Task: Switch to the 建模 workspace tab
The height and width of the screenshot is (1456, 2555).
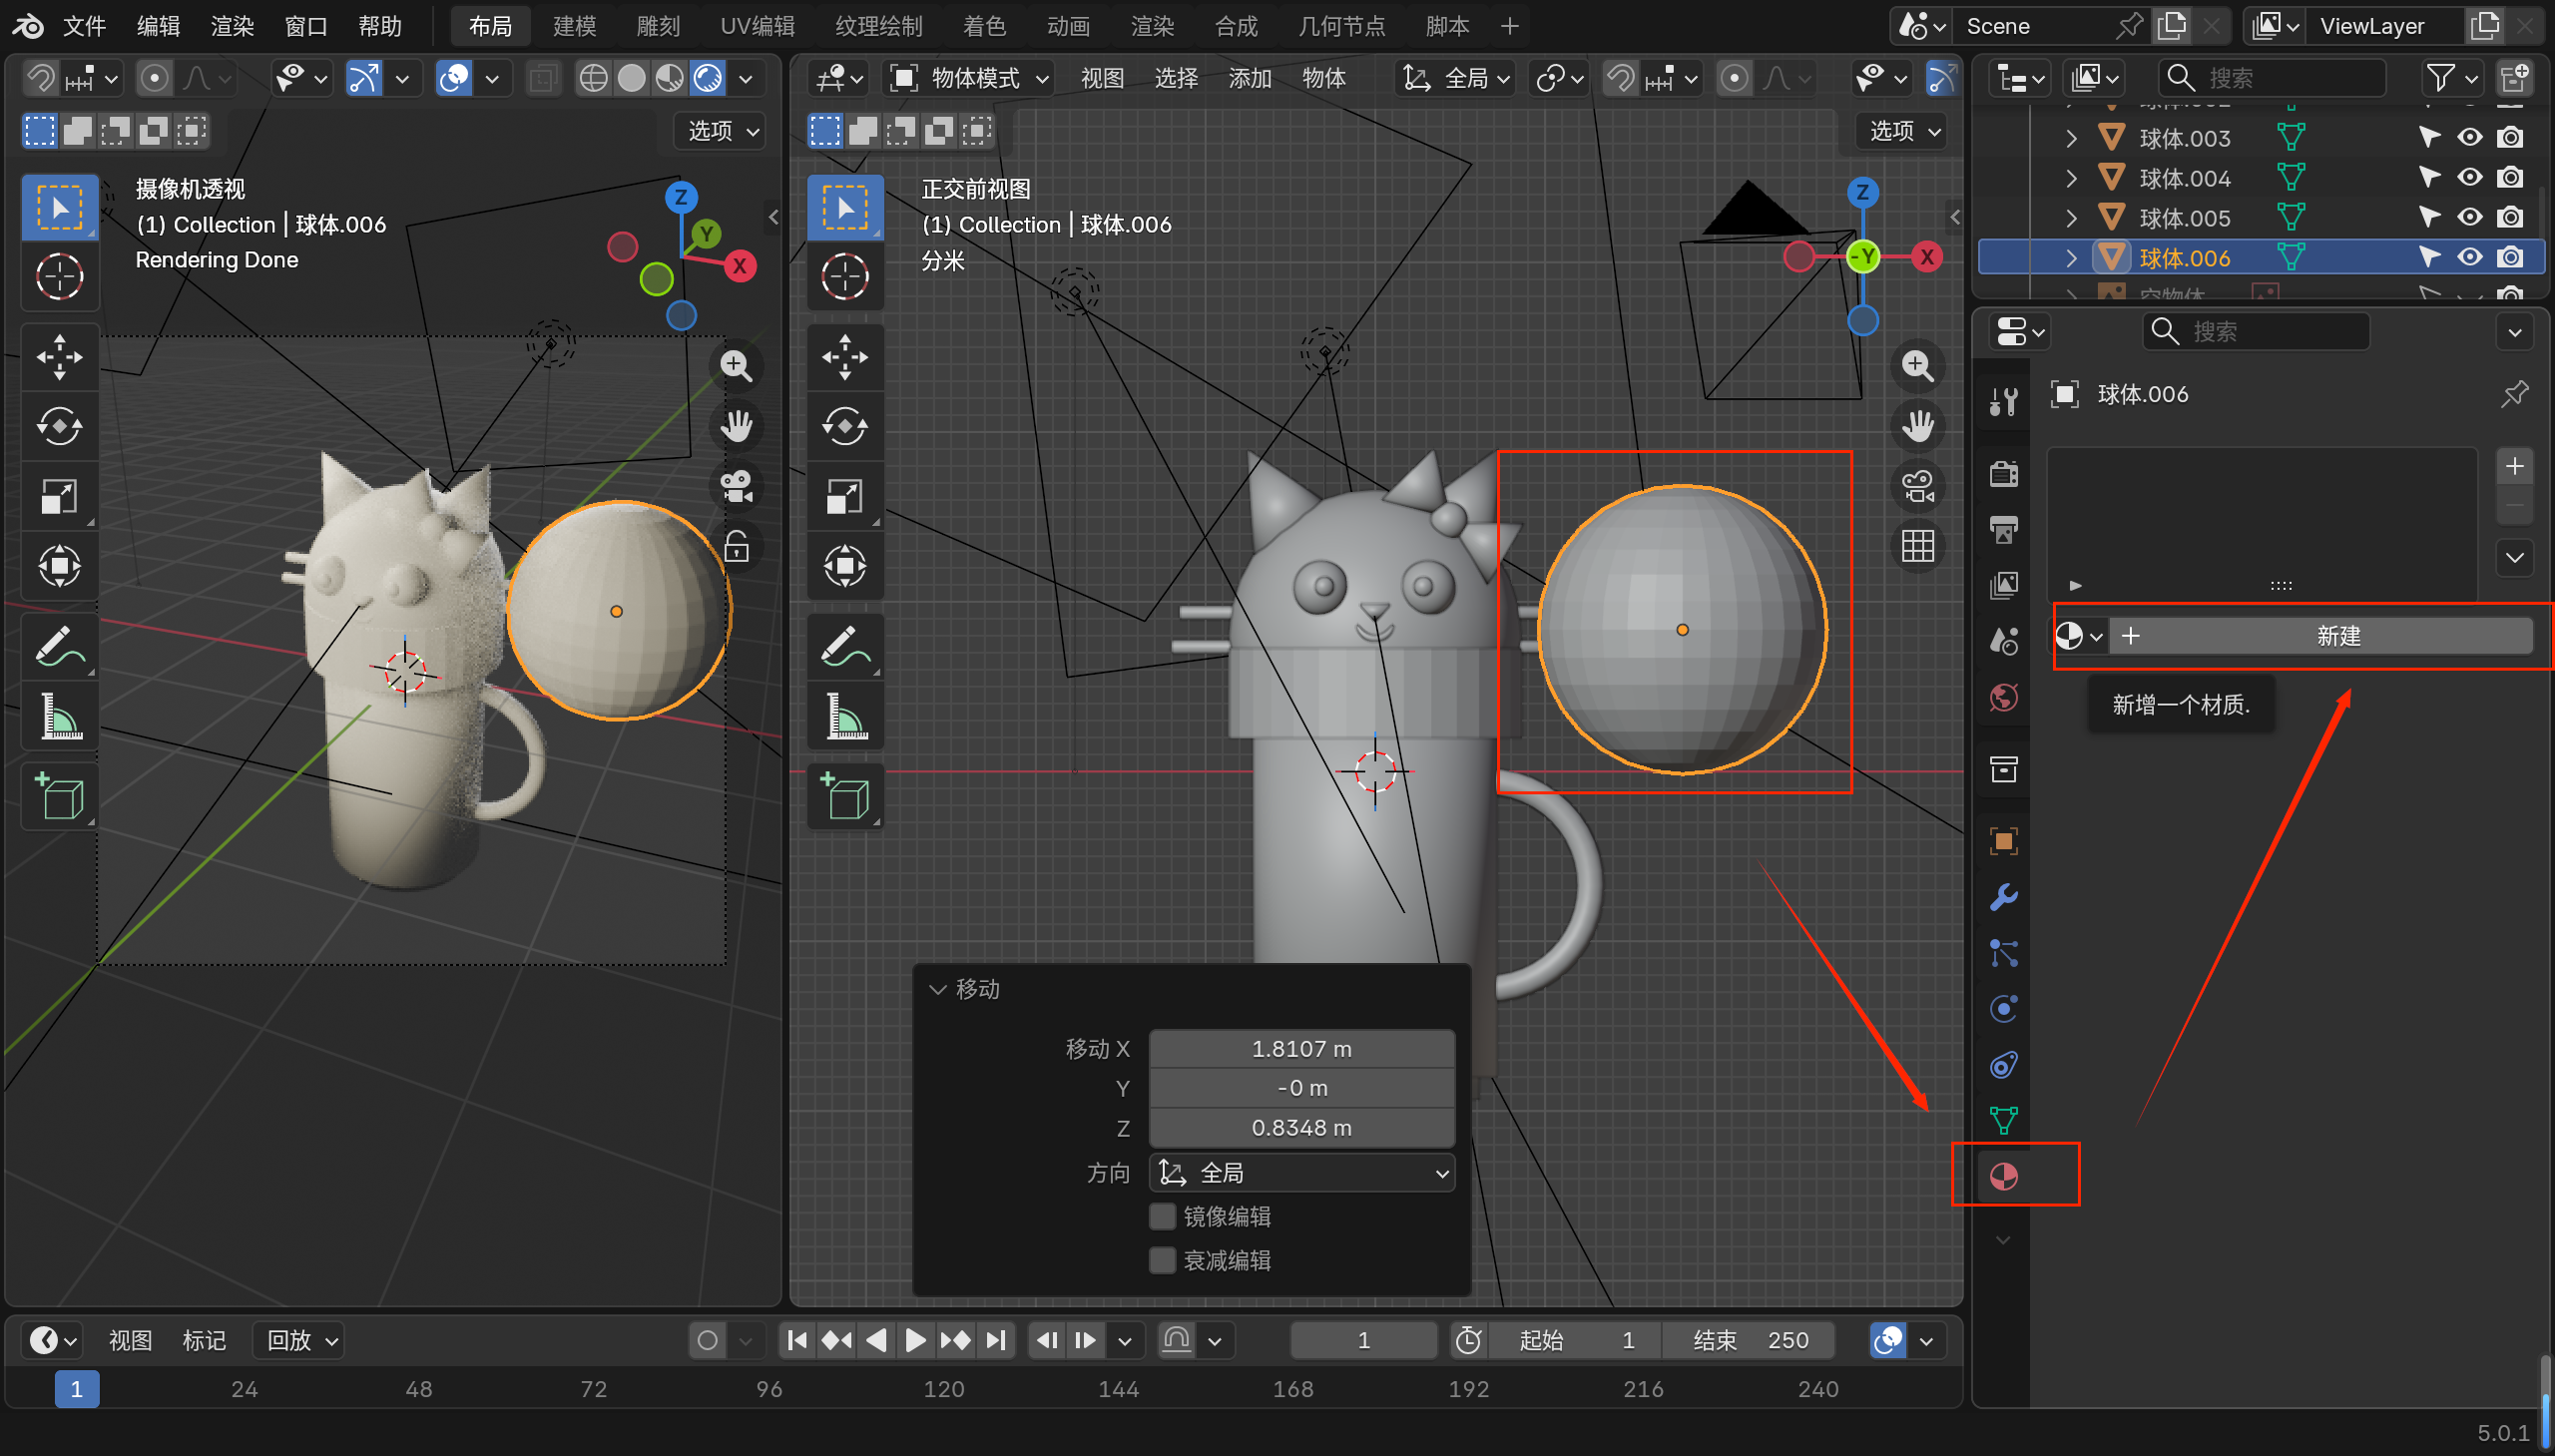Action: tap(574, 26)
